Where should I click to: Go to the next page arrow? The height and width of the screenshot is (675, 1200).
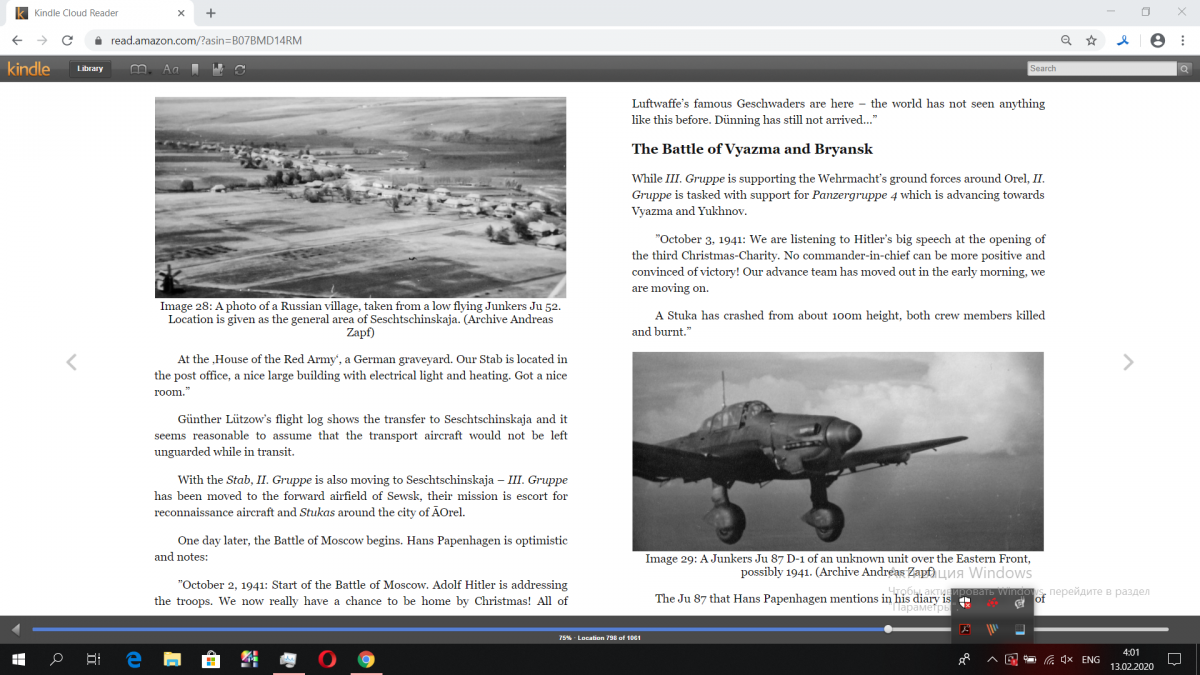pyautogui.click(x=1128, y=362)
